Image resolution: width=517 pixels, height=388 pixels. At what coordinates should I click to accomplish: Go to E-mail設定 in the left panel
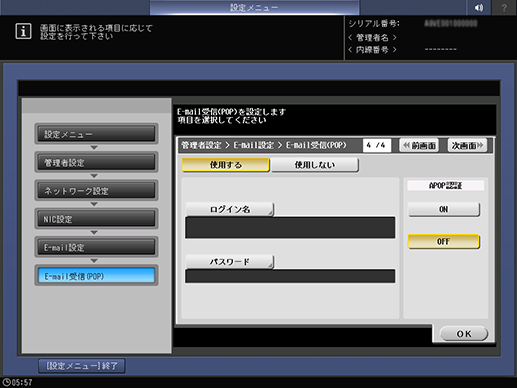coord(96,247)
